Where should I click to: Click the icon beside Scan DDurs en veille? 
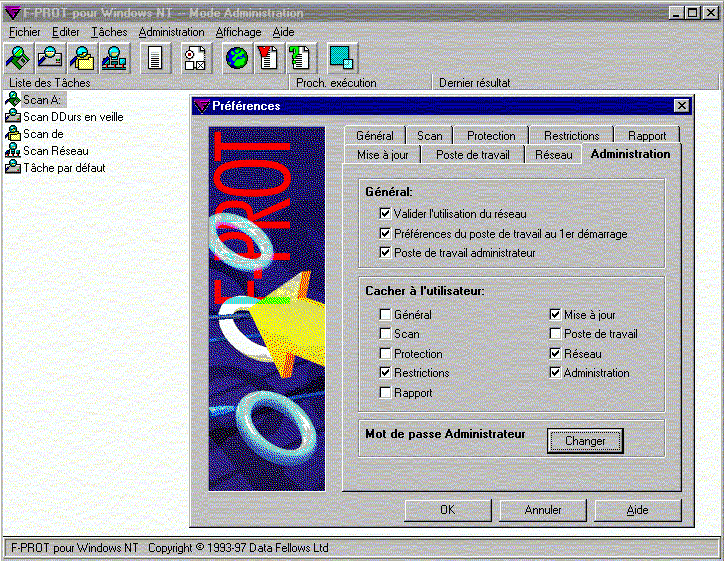[x=13, y=116]
